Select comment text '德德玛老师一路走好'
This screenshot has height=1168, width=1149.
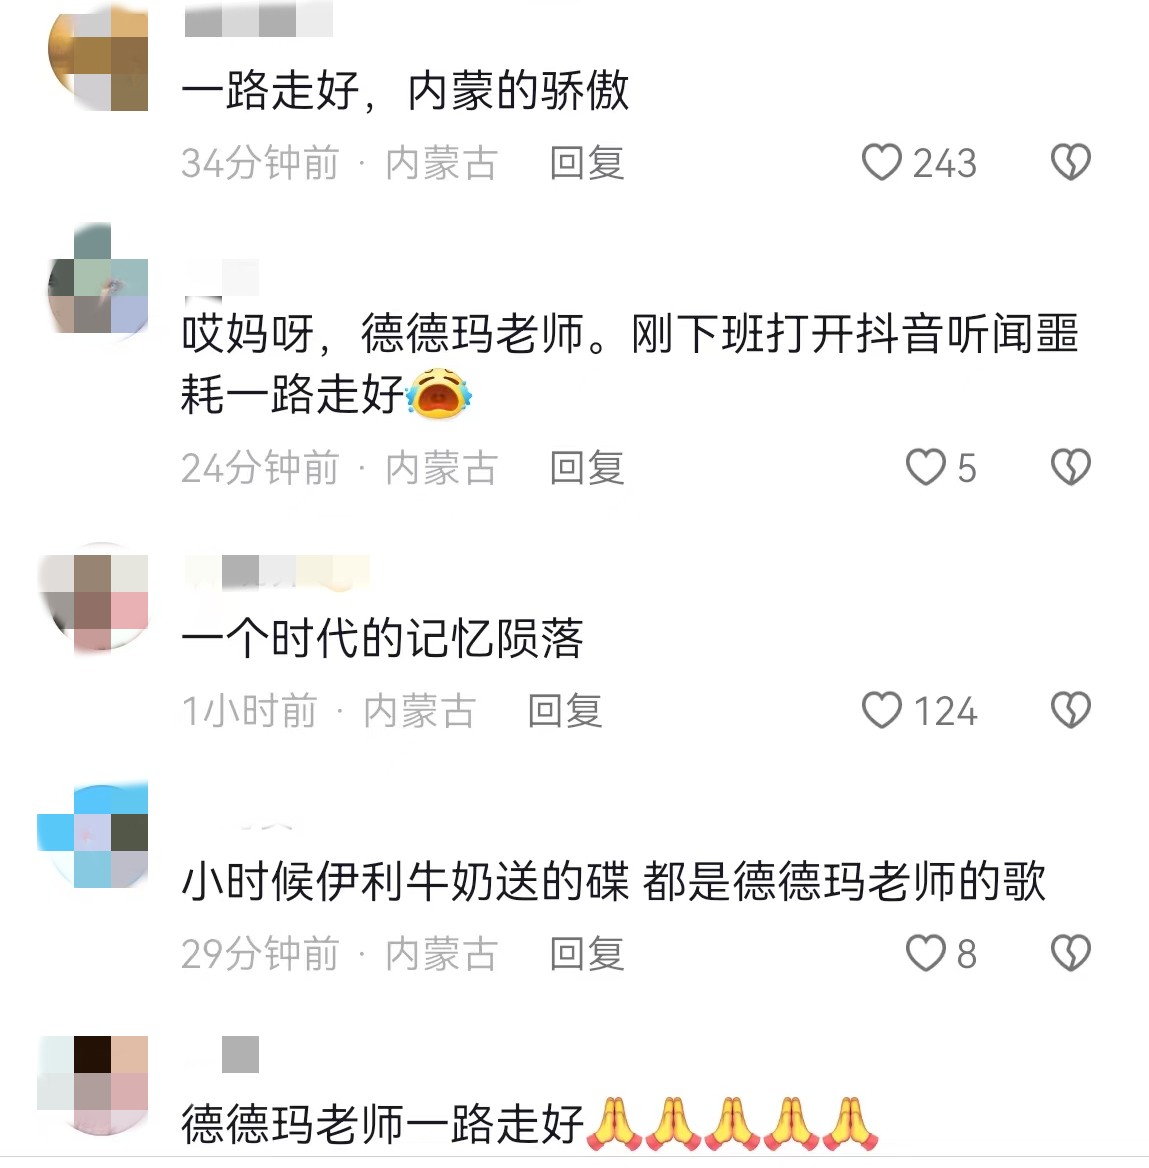pyautogui.click(x=382, y=1123)
